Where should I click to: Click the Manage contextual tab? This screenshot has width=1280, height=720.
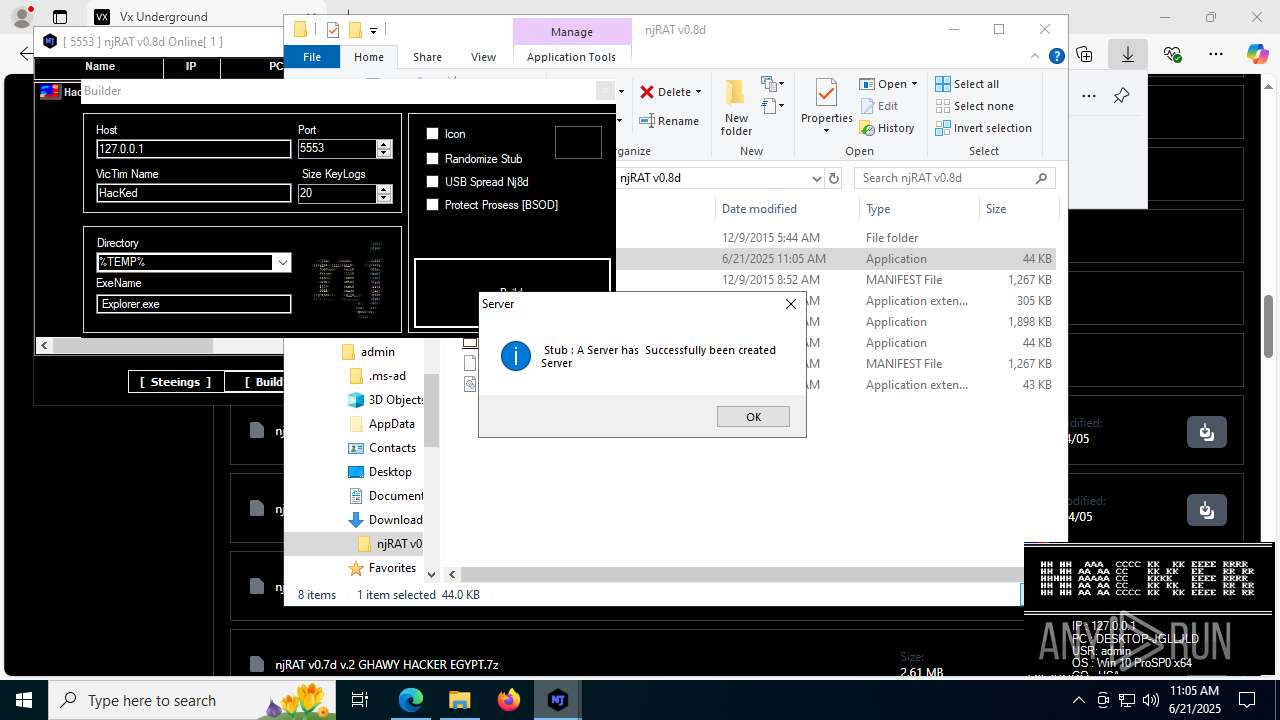(571, 32)
